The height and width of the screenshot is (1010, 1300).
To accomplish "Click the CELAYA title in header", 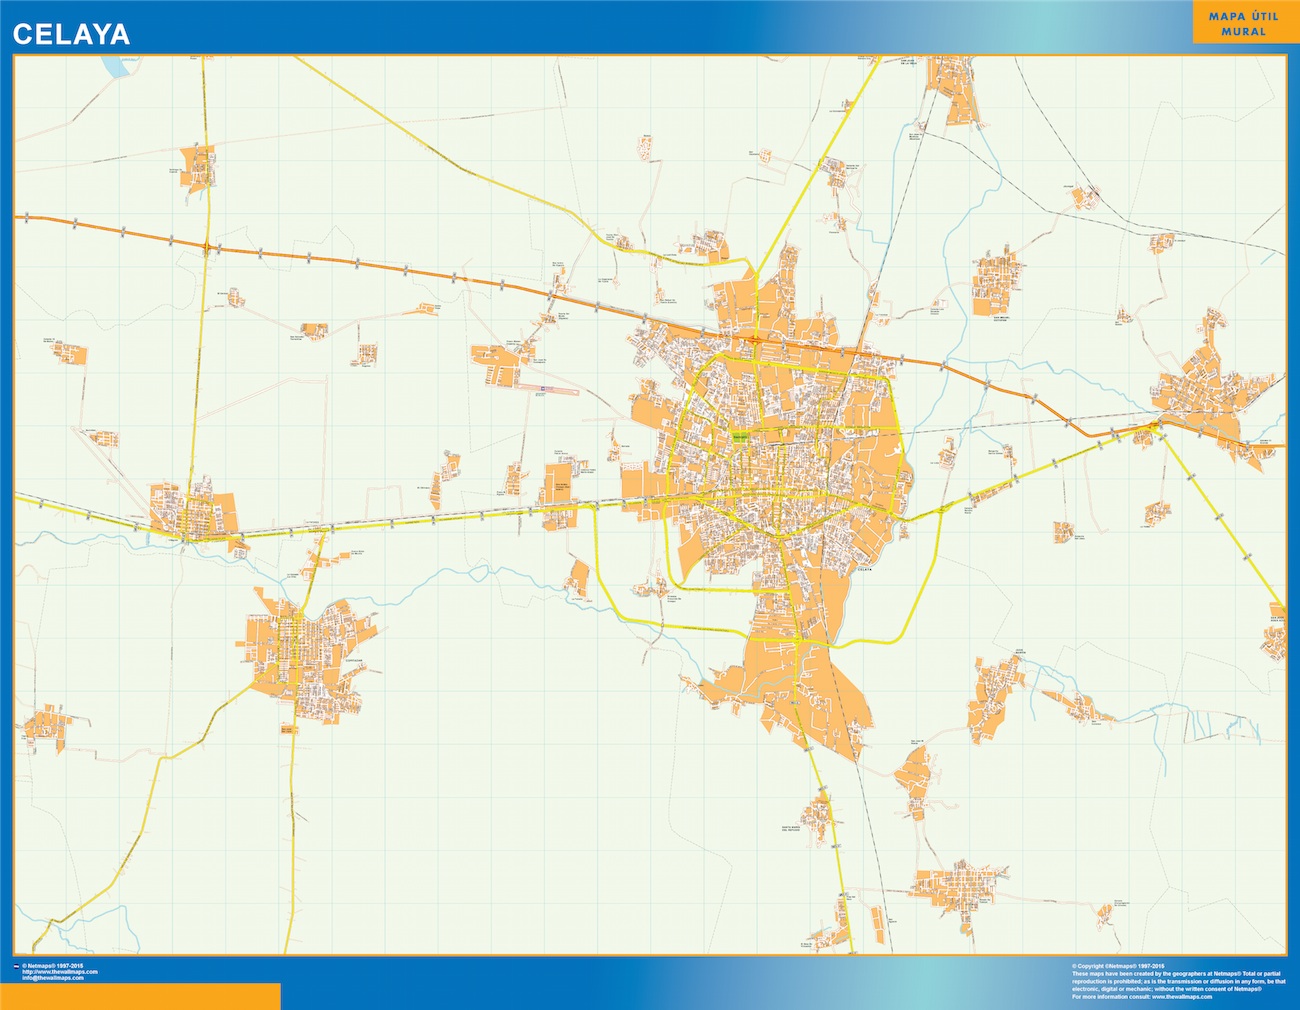I will coord(71,34).
